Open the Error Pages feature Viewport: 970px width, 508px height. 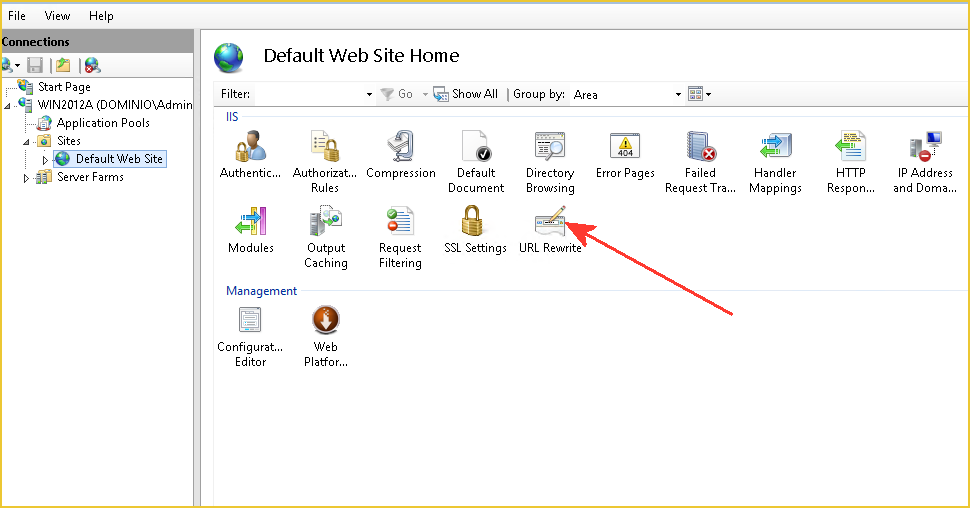[x=625, y=155]
